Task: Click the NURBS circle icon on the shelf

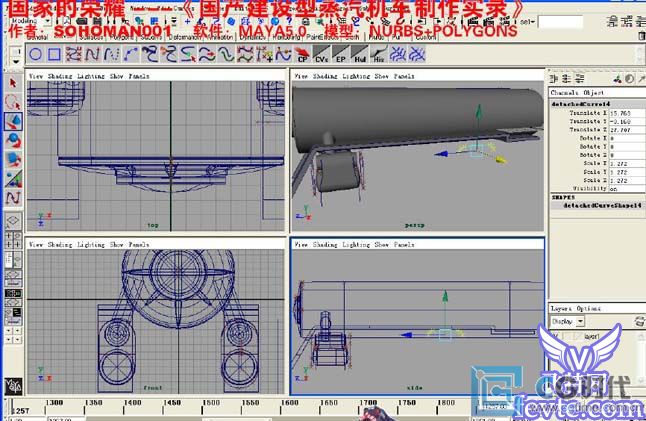Action: [35, 54]
